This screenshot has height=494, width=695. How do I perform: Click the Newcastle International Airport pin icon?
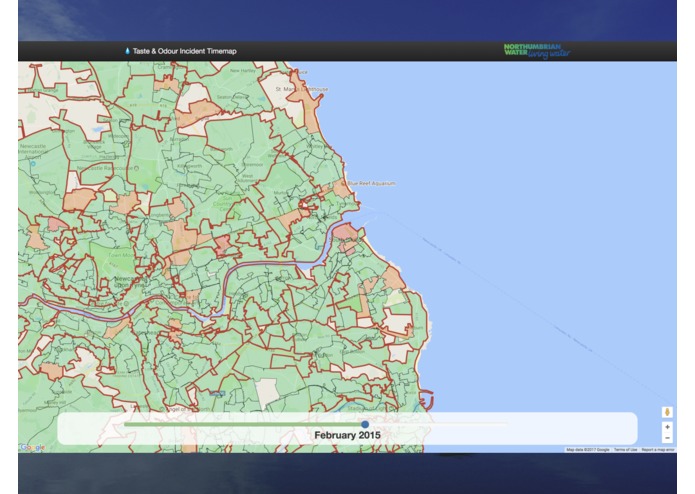pos(32,163)
